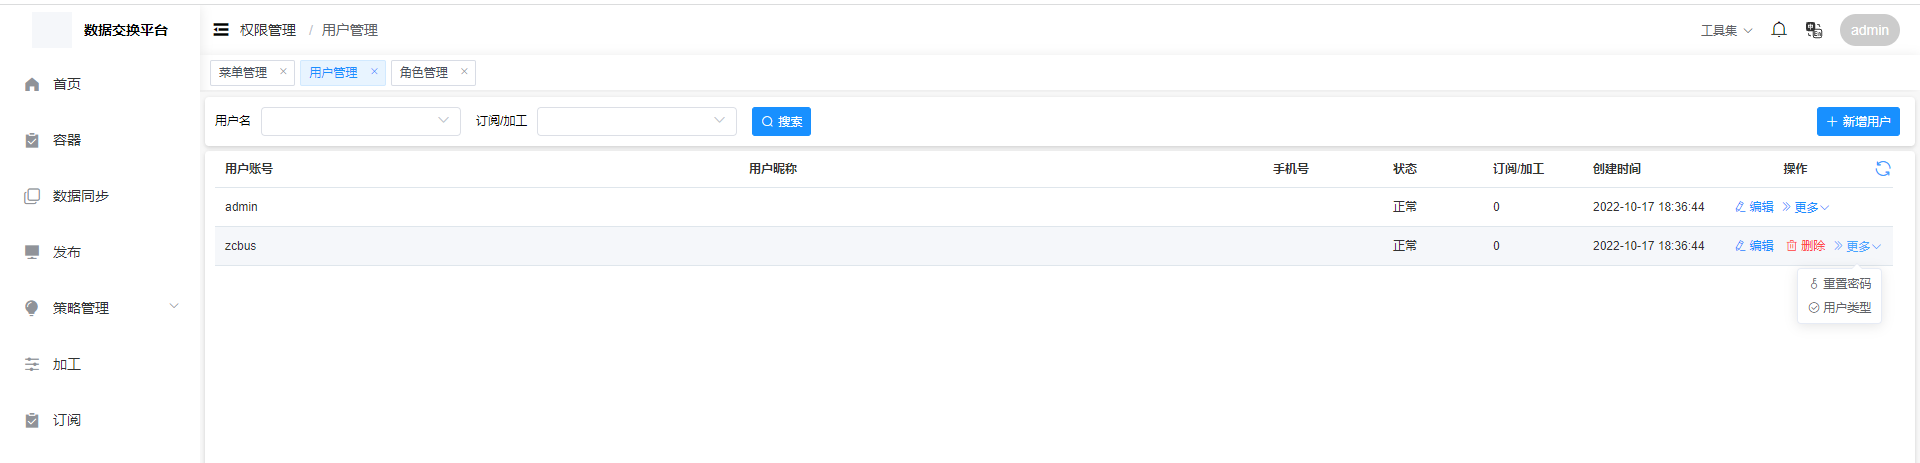Viewport: 1920px width, 463px height.
Task: Expand the 策略管理 sidebar menu
Action: (x=100, y=308)
